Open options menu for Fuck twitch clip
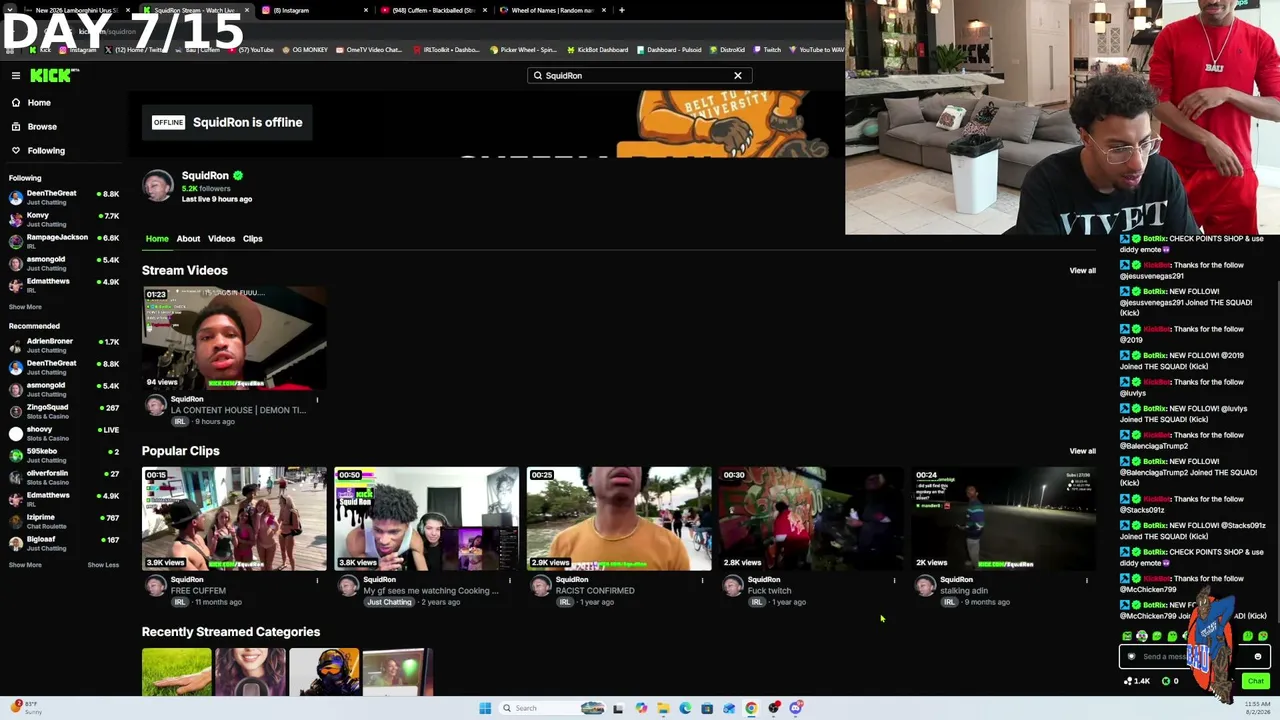The width and height of the screenshot is (1280, 720). coord(894,580)
